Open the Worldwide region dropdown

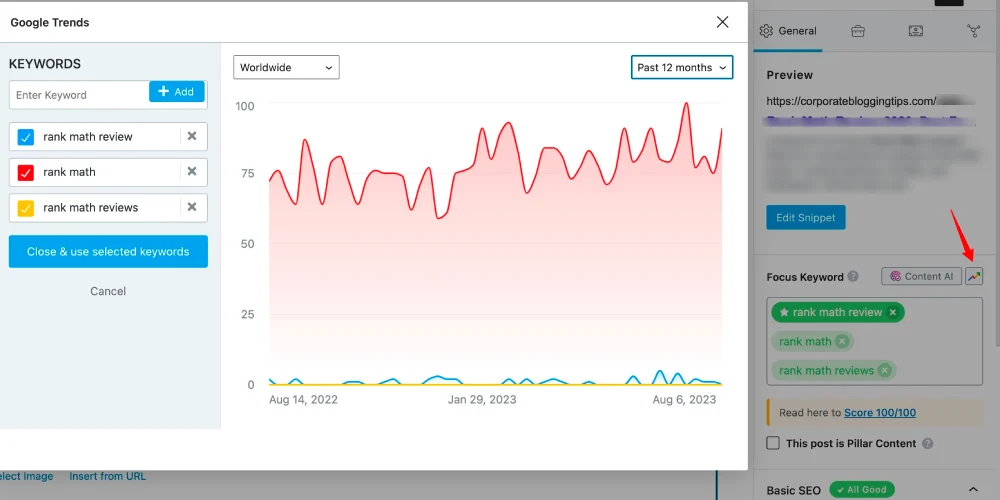[x=286, y=68]
